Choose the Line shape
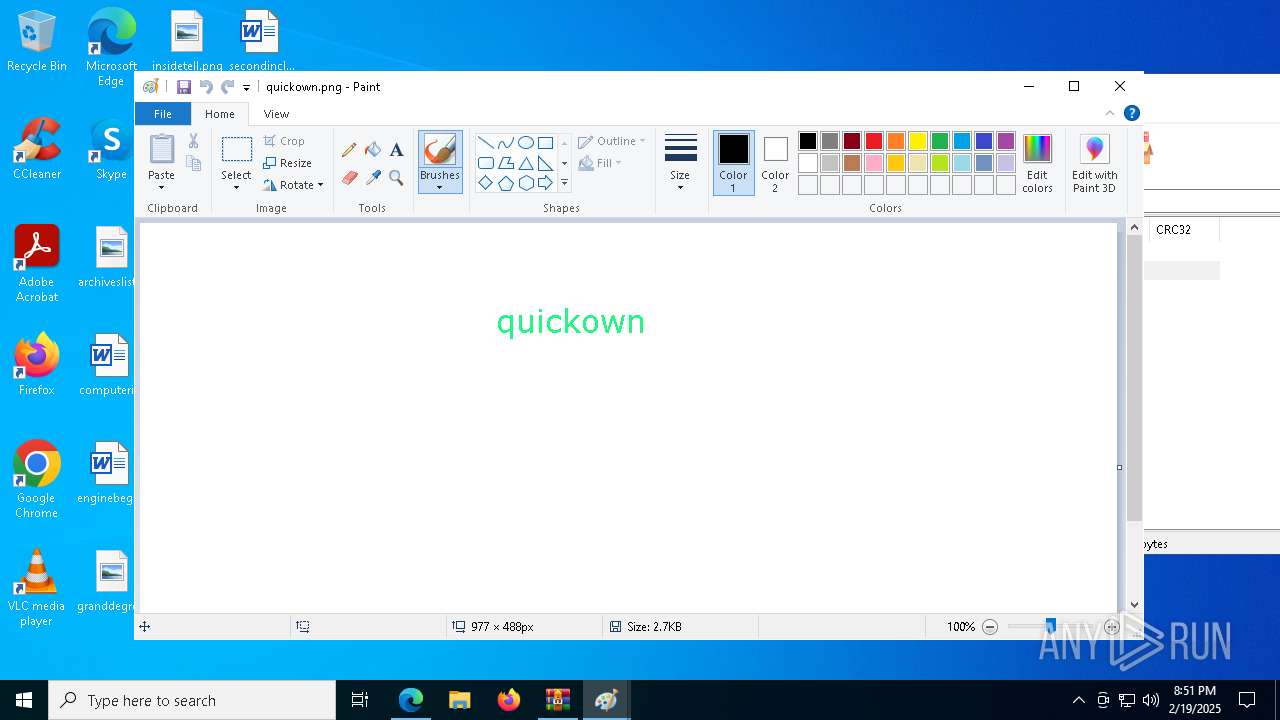 485,142
